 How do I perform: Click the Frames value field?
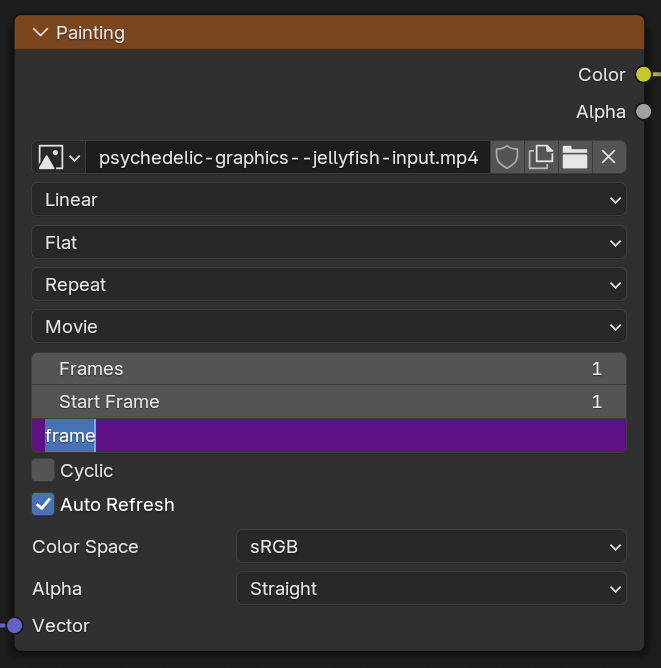329,369
